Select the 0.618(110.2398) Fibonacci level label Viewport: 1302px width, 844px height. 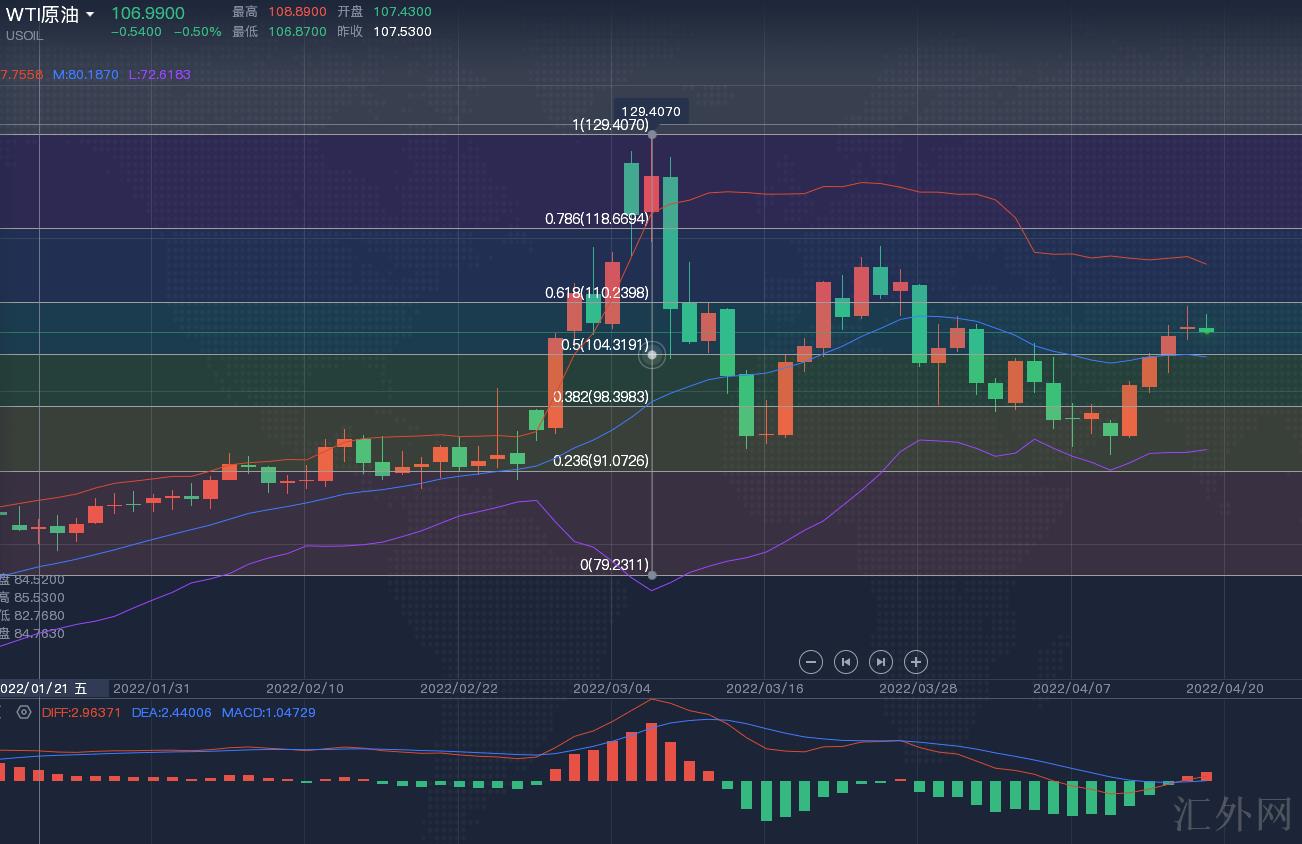(x=596, y=293)
